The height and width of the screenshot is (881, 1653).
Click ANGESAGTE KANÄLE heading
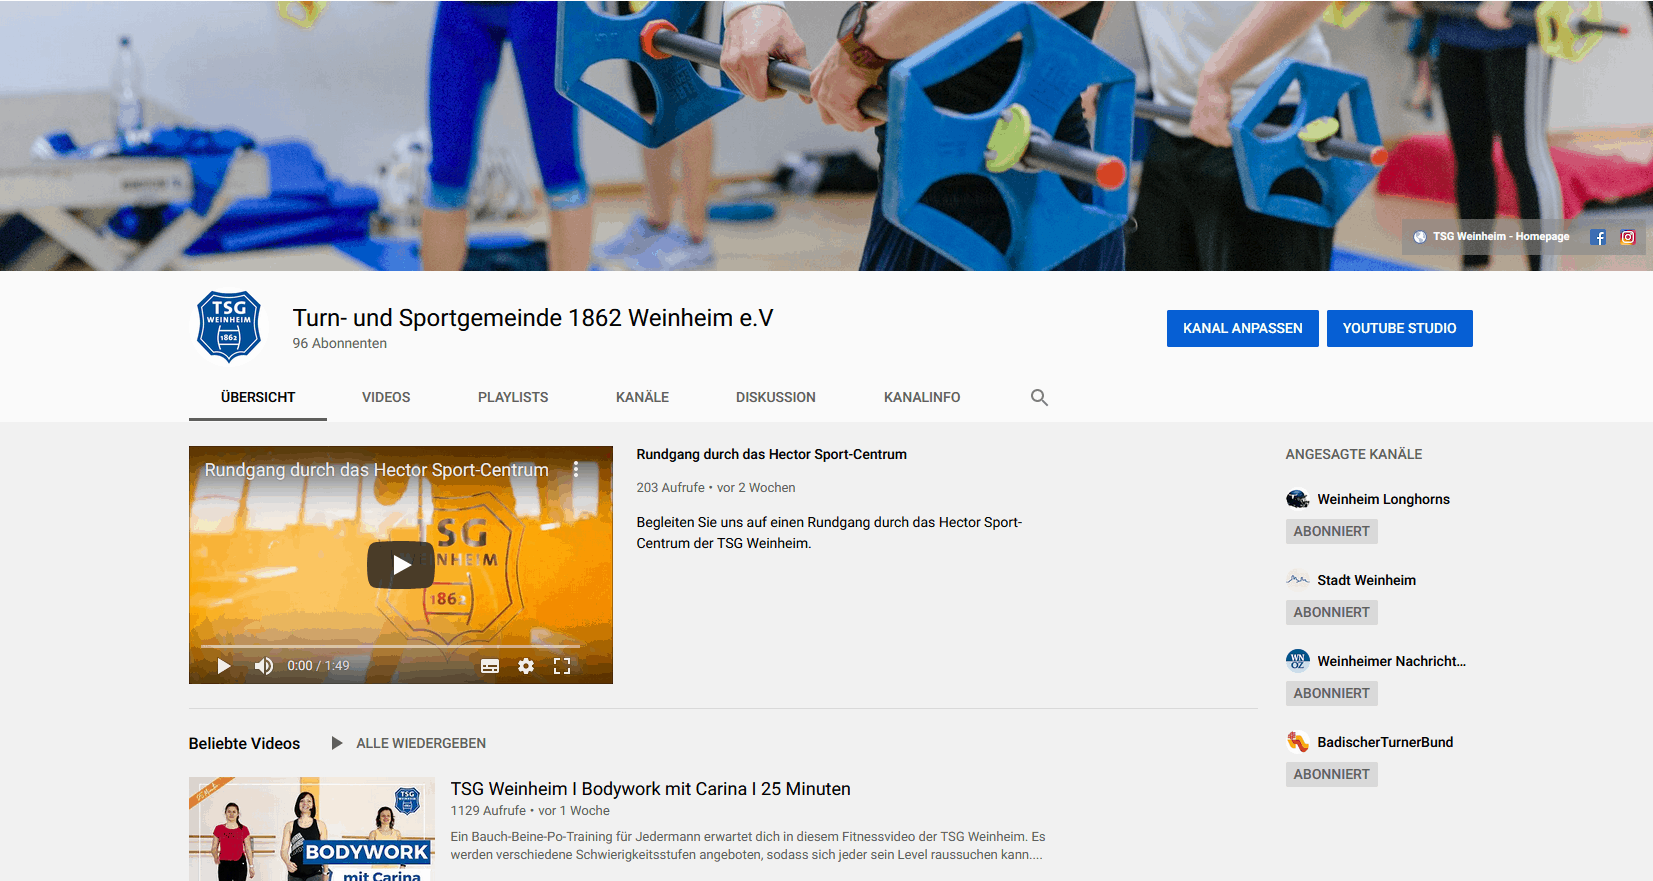click(1354, 454)
